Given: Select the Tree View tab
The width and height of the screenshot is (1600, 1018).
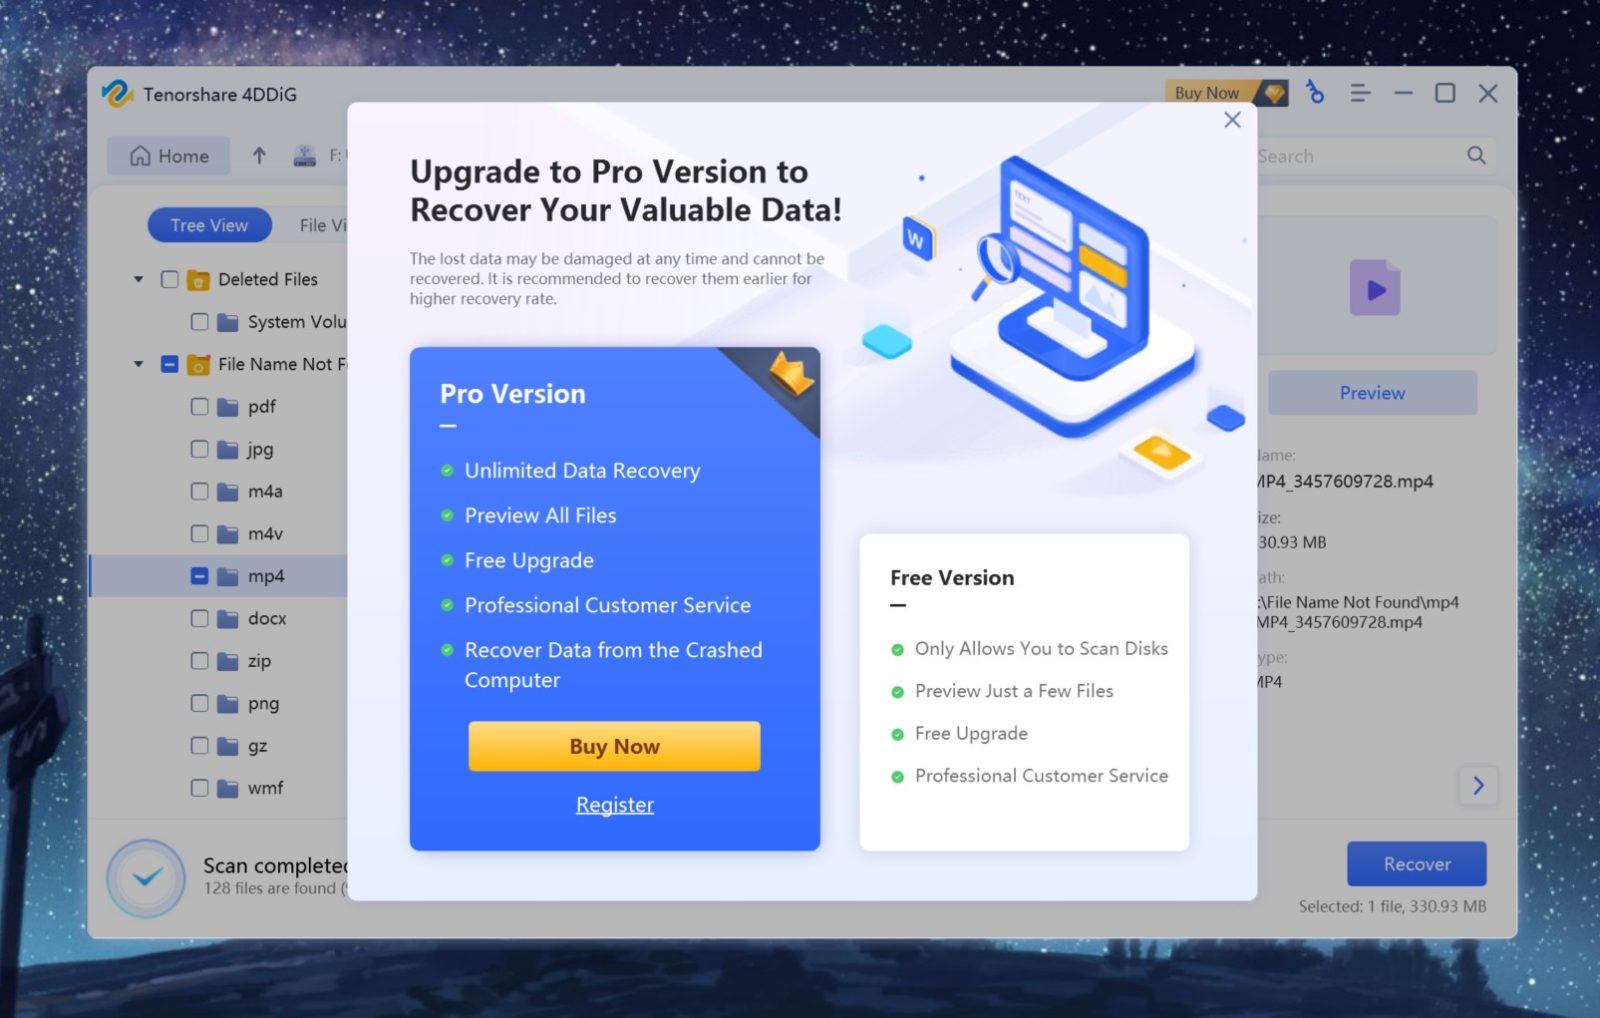Looking at the screenshot, I should [208, 224].
